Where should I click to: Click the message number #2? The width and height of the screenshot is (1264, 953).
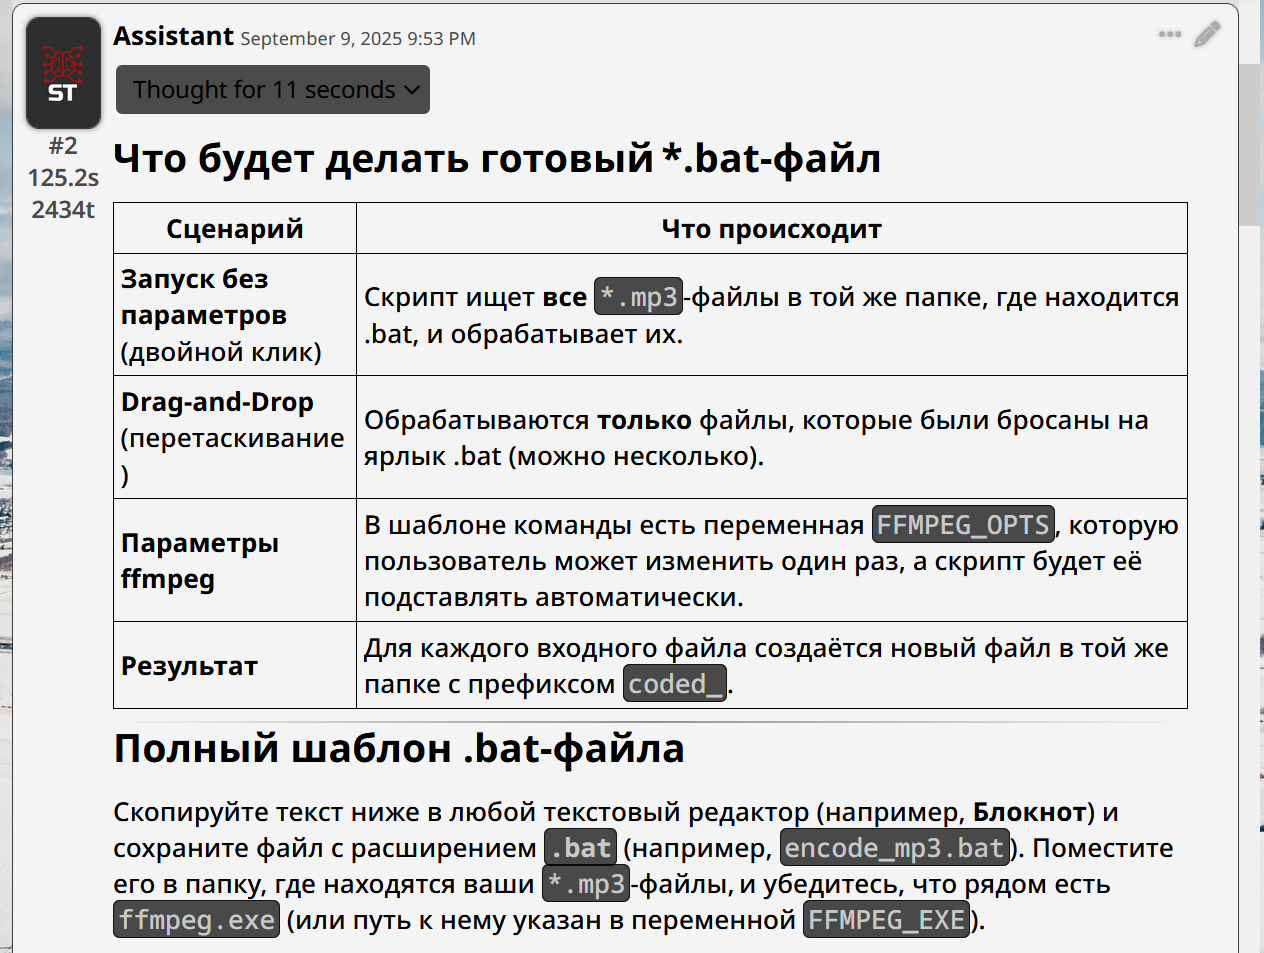click(63, 146)
